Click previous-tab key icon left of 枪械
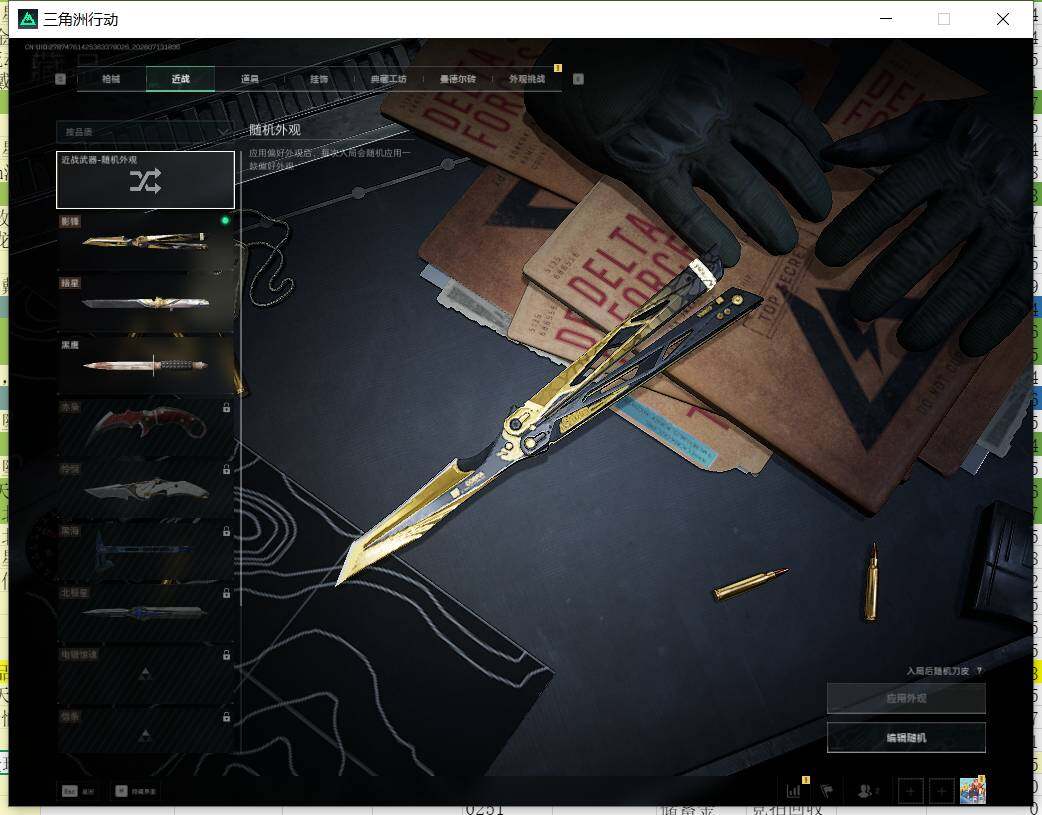 (60, 79)
